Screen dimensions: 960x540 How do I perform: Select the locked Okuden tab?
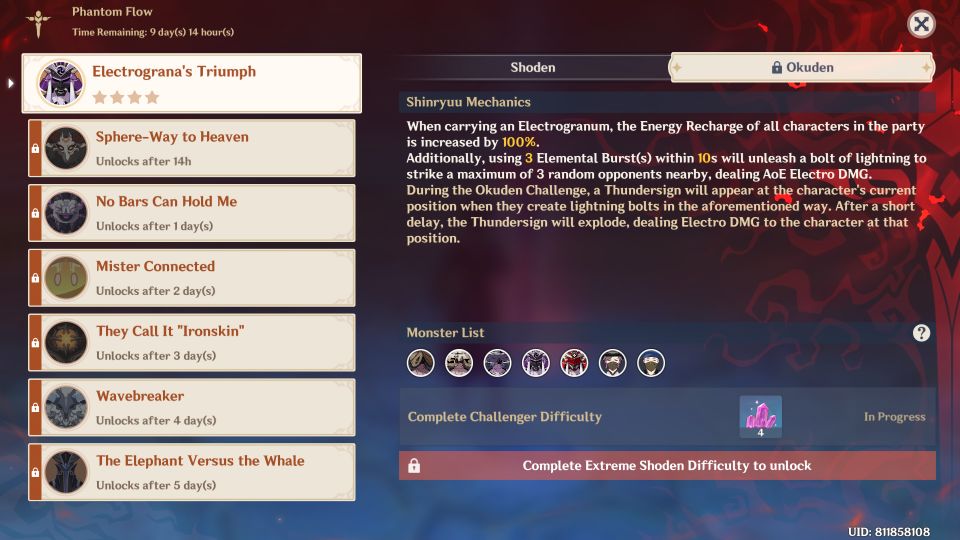pos(802,67)
